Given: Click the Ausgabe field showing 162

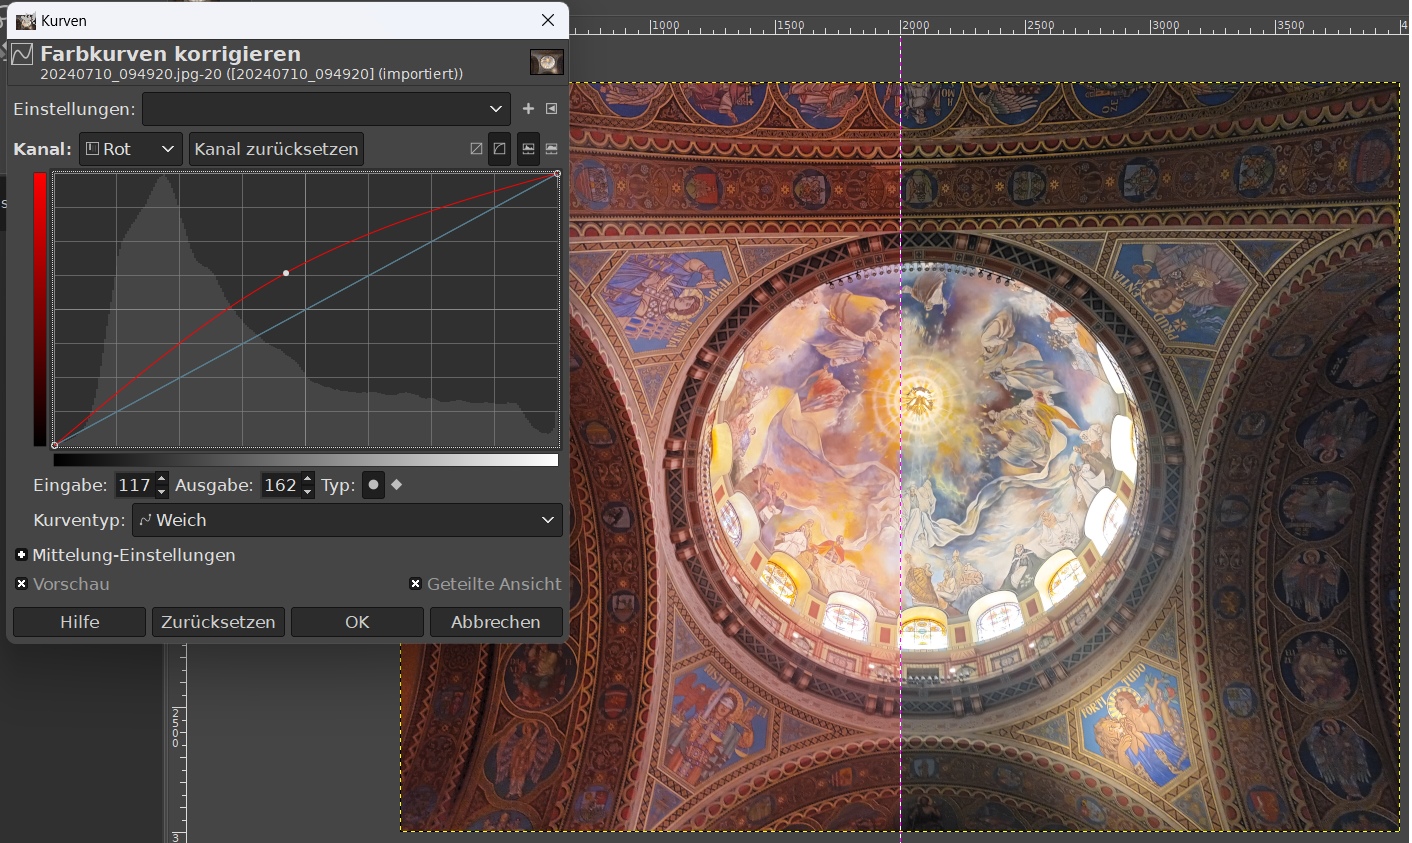Looking at the screenshot, I should click(x=281, y=485).
